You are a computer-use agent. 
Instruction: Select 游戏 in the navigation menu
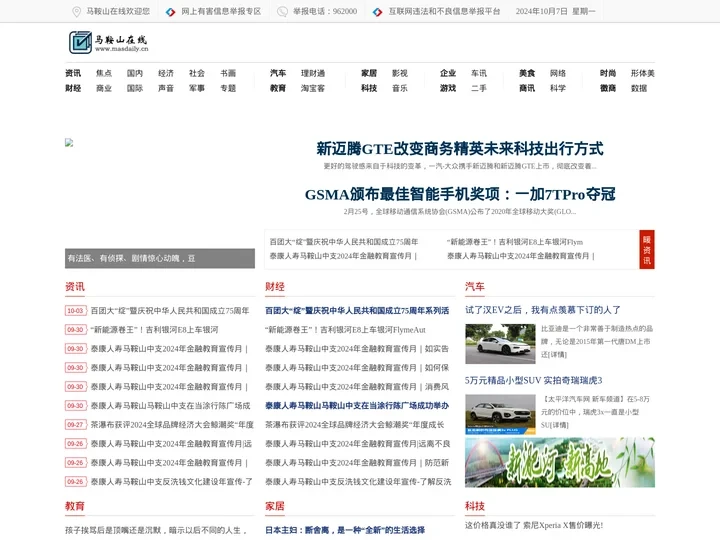pyautogui.click(x=448, y=88)
